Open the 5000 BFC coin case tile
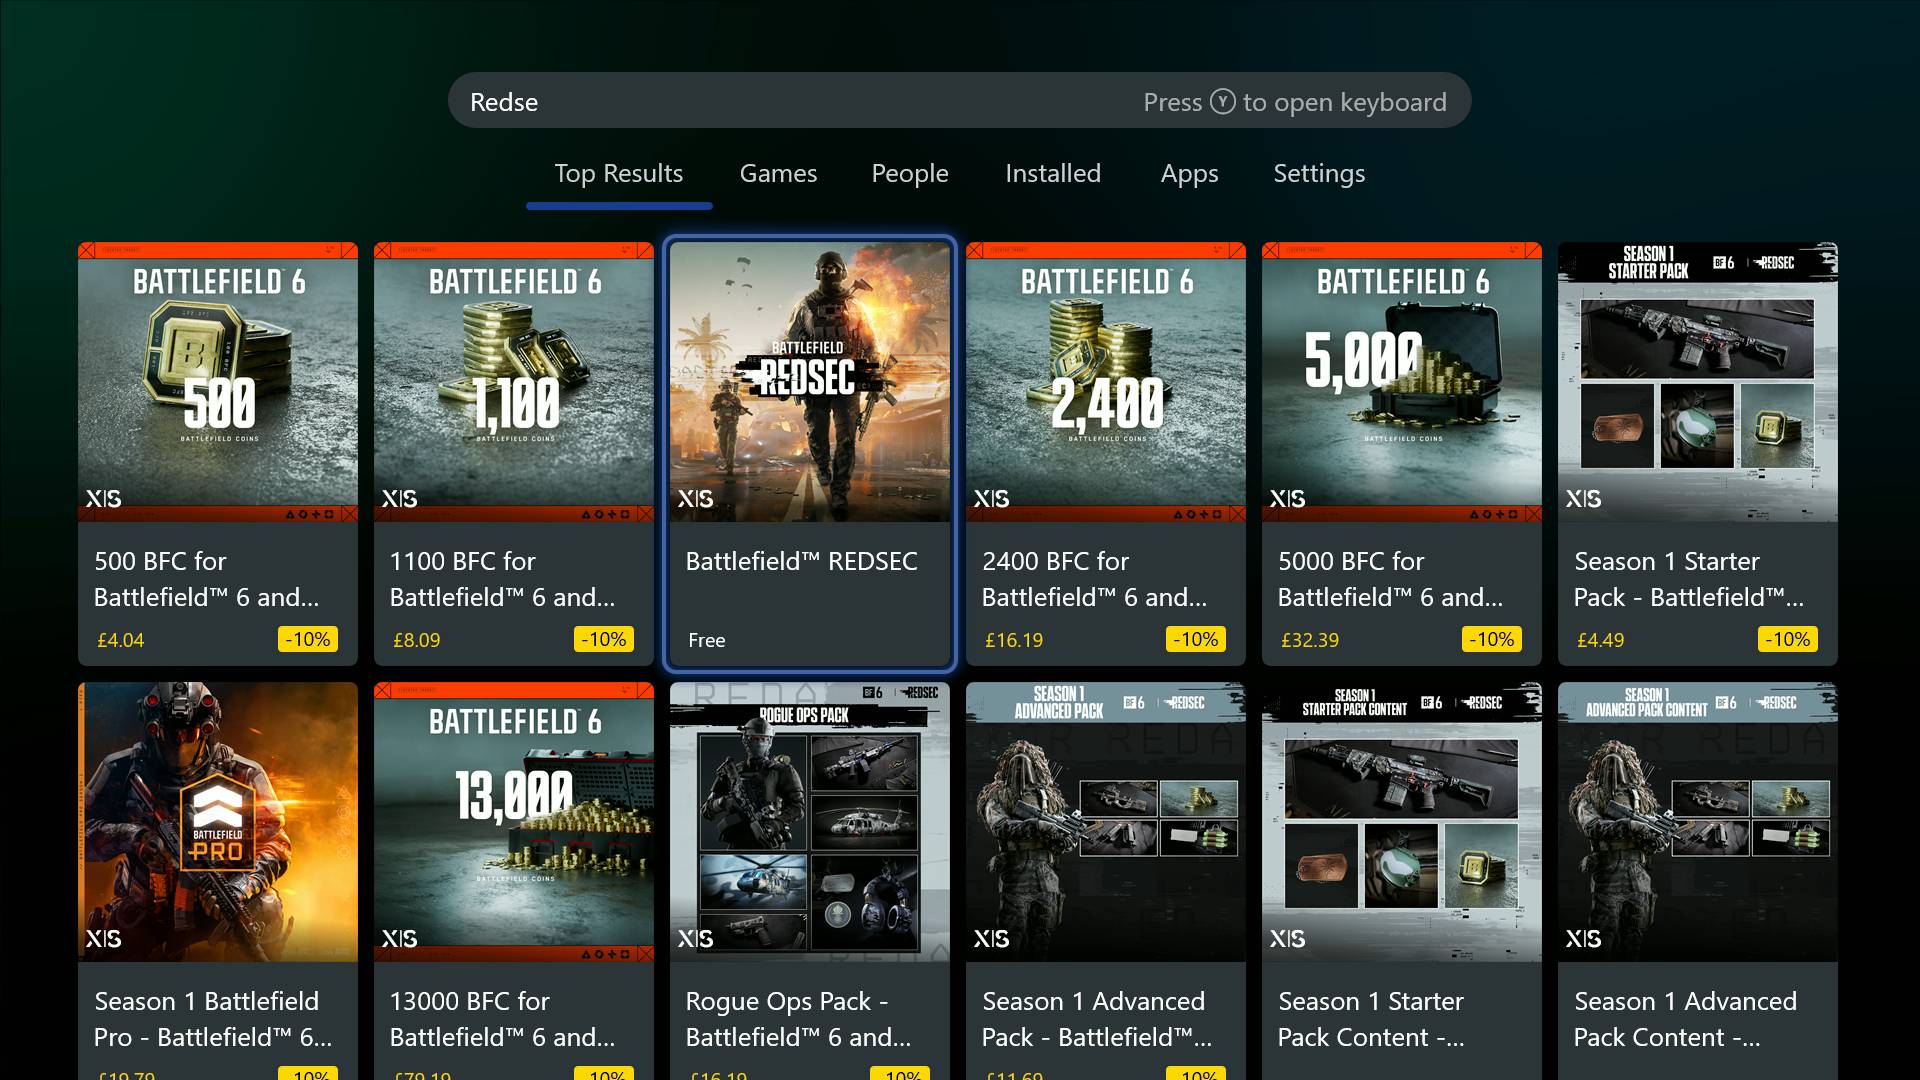The image size is (1920, 1080). coord(1401,453)
